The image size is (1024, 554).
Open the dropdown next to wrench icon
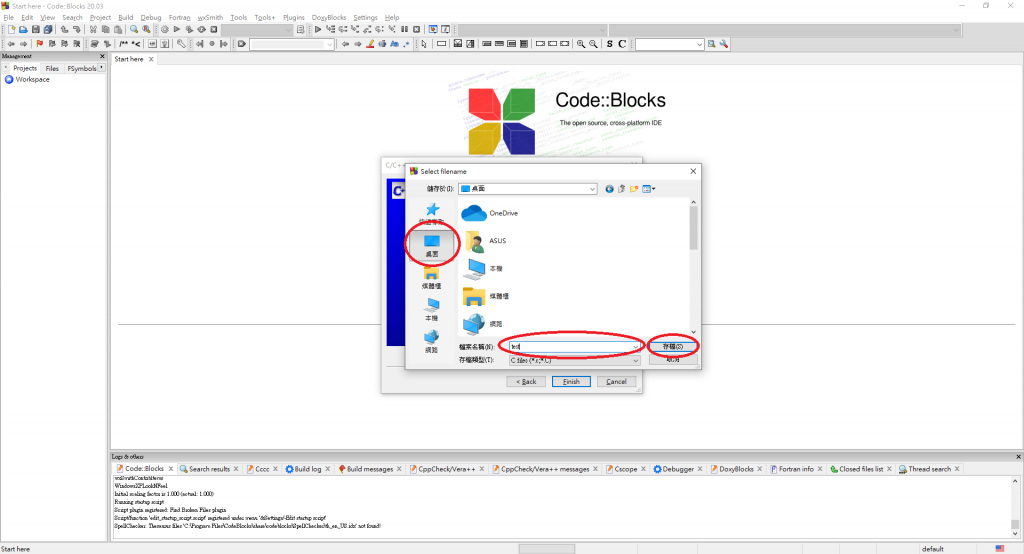pos(699,44)
